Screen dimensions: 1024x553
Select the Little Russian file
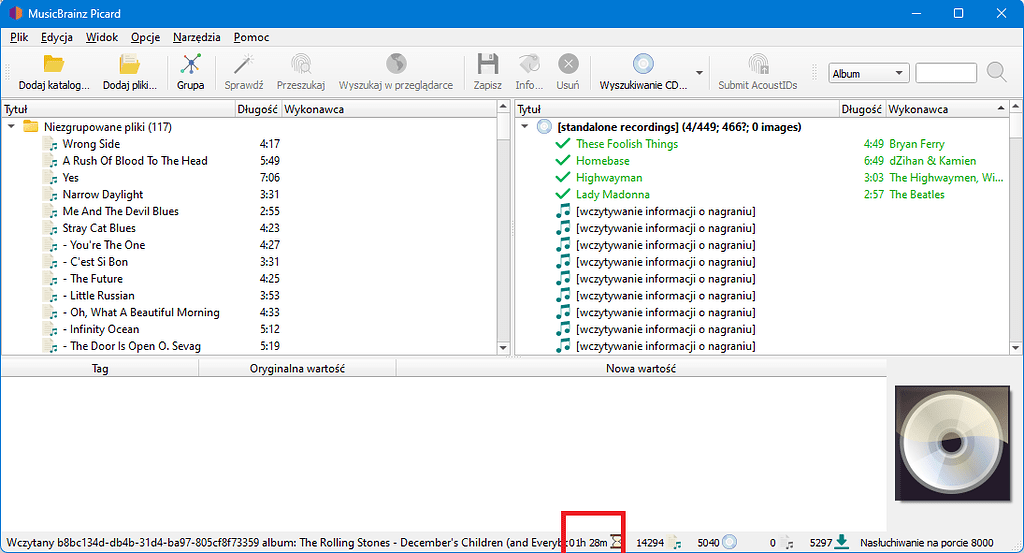tap(99, 296)
